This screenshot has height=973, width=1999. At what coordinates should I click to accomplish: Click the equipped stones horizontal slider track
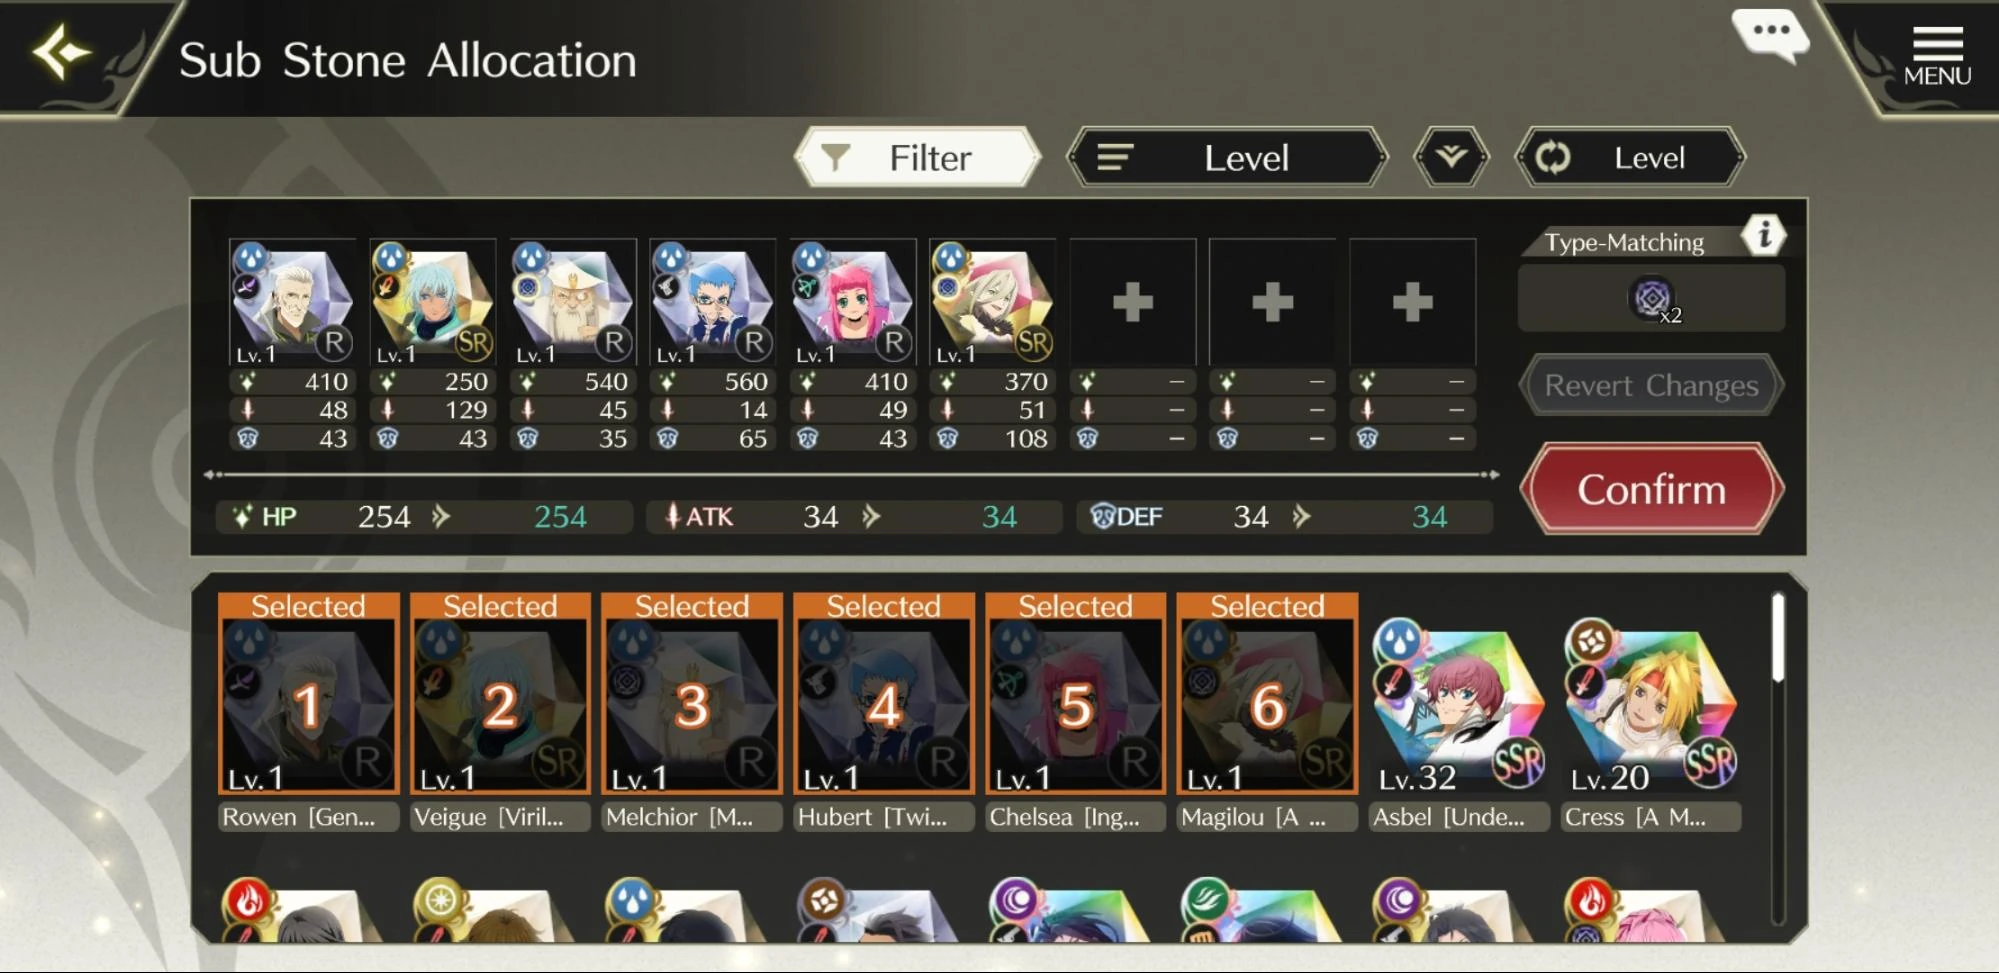[x=852, y=474]
